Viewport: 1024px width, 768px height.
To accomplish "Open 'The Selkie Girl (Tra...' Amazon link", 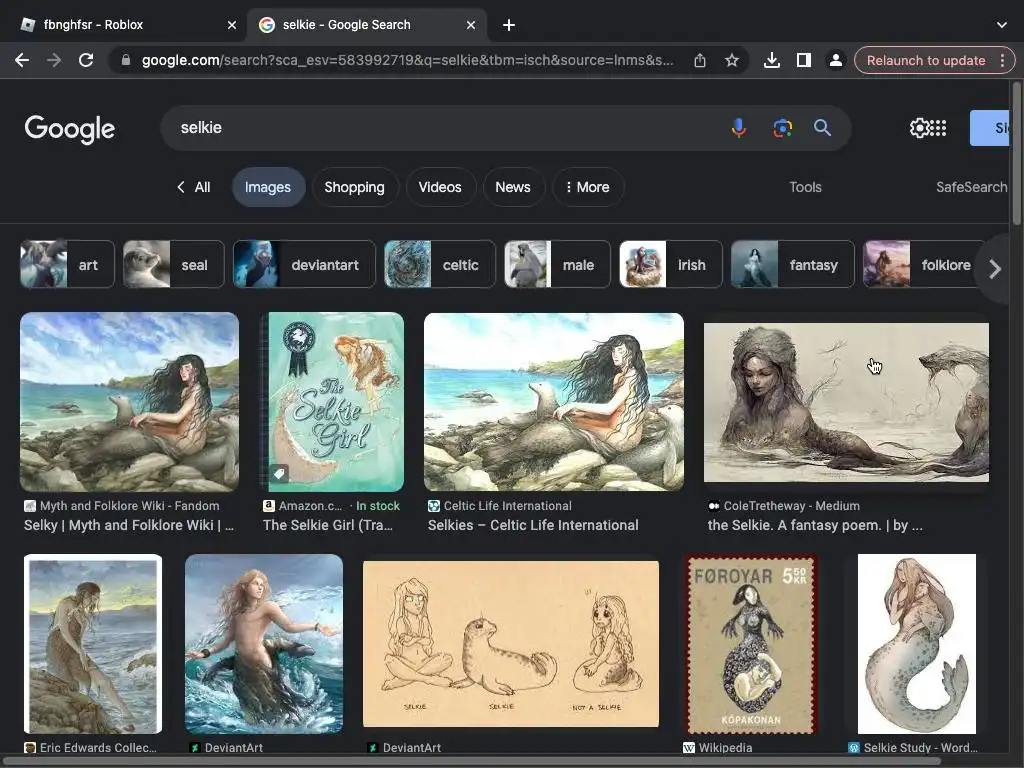I will [x=328, y=525].
